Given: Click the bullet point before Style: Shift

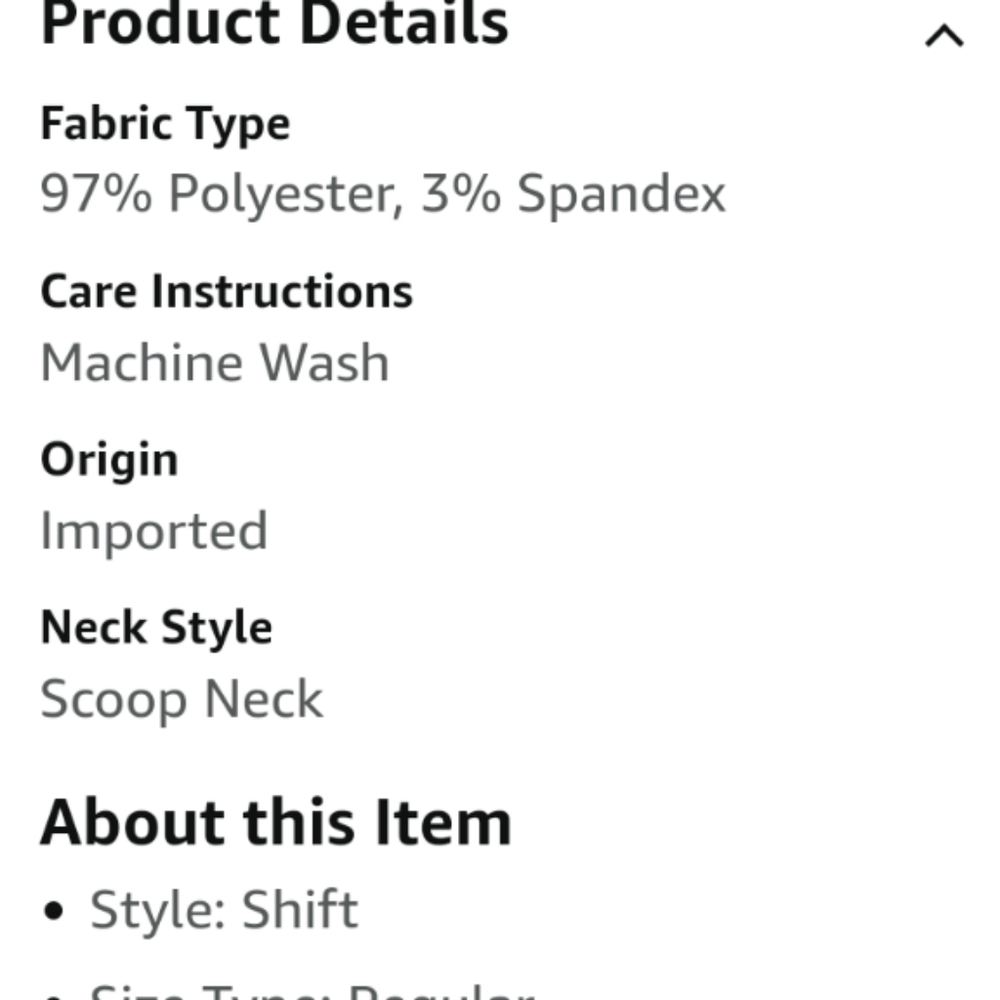Looking at the screenshot, I should pyautogui.click(x=55, y=912).
